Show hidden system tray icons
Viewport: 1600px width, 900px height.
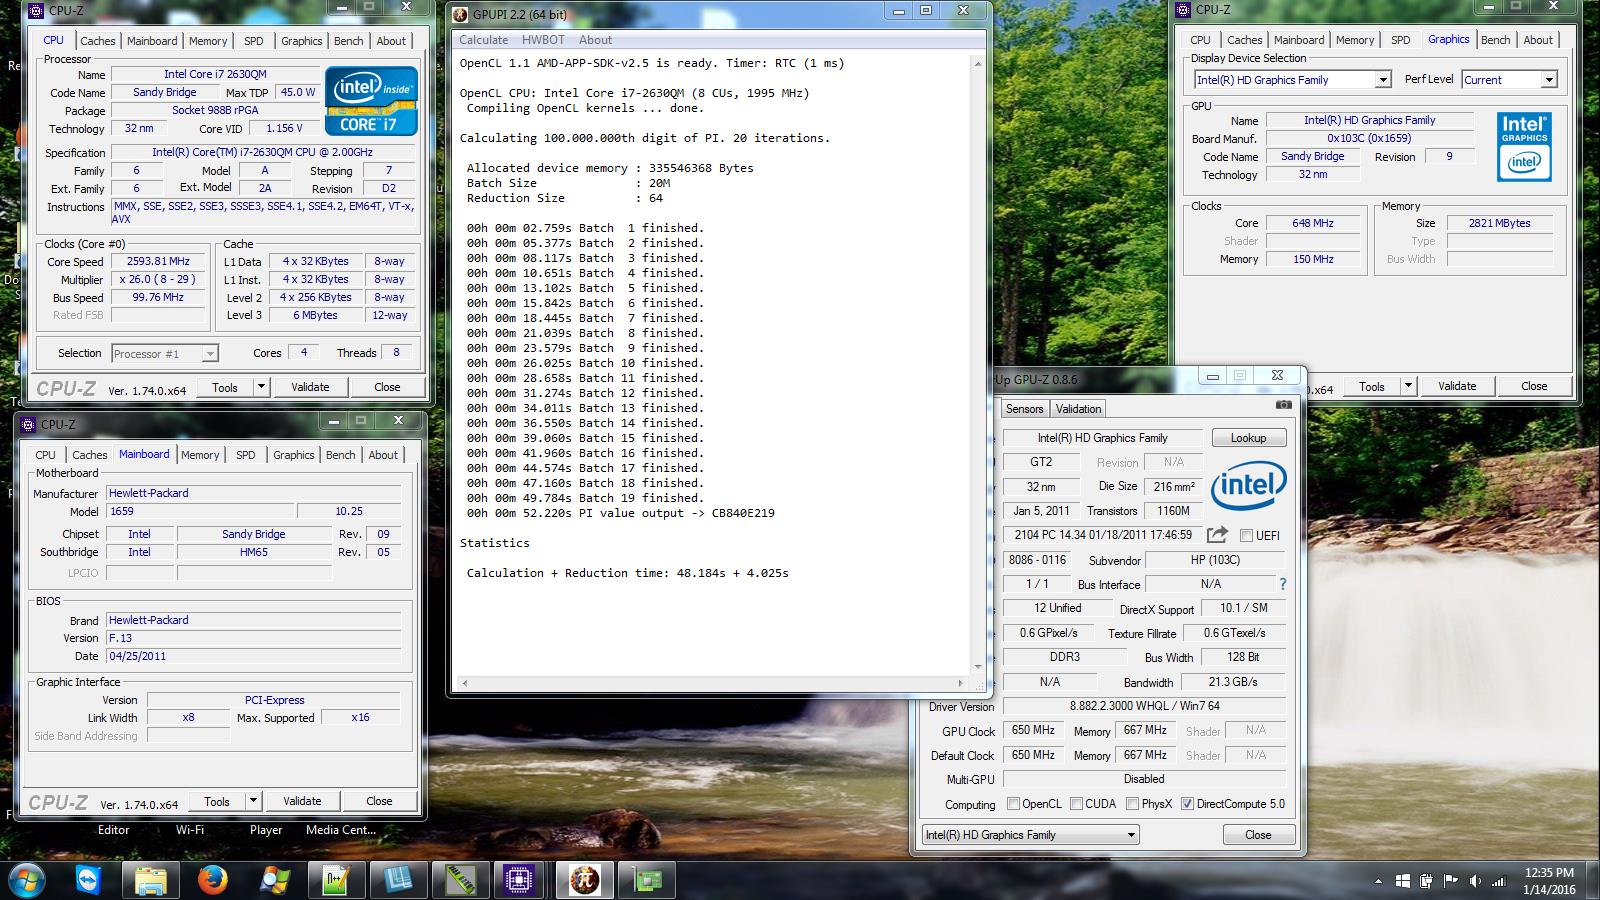1379,881
